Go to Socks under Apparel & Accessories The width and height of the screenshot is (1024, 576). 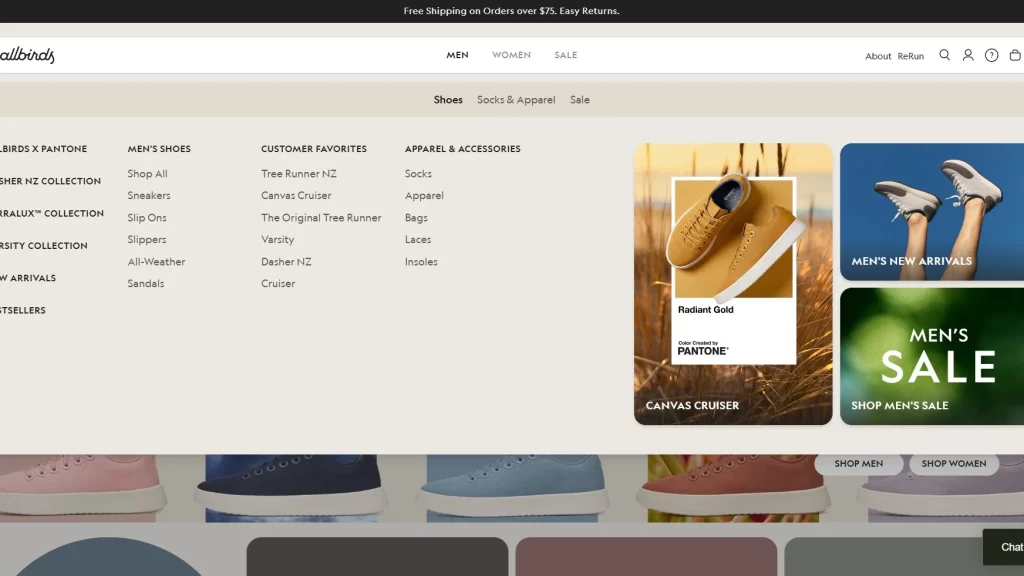[x=418, y=174]
